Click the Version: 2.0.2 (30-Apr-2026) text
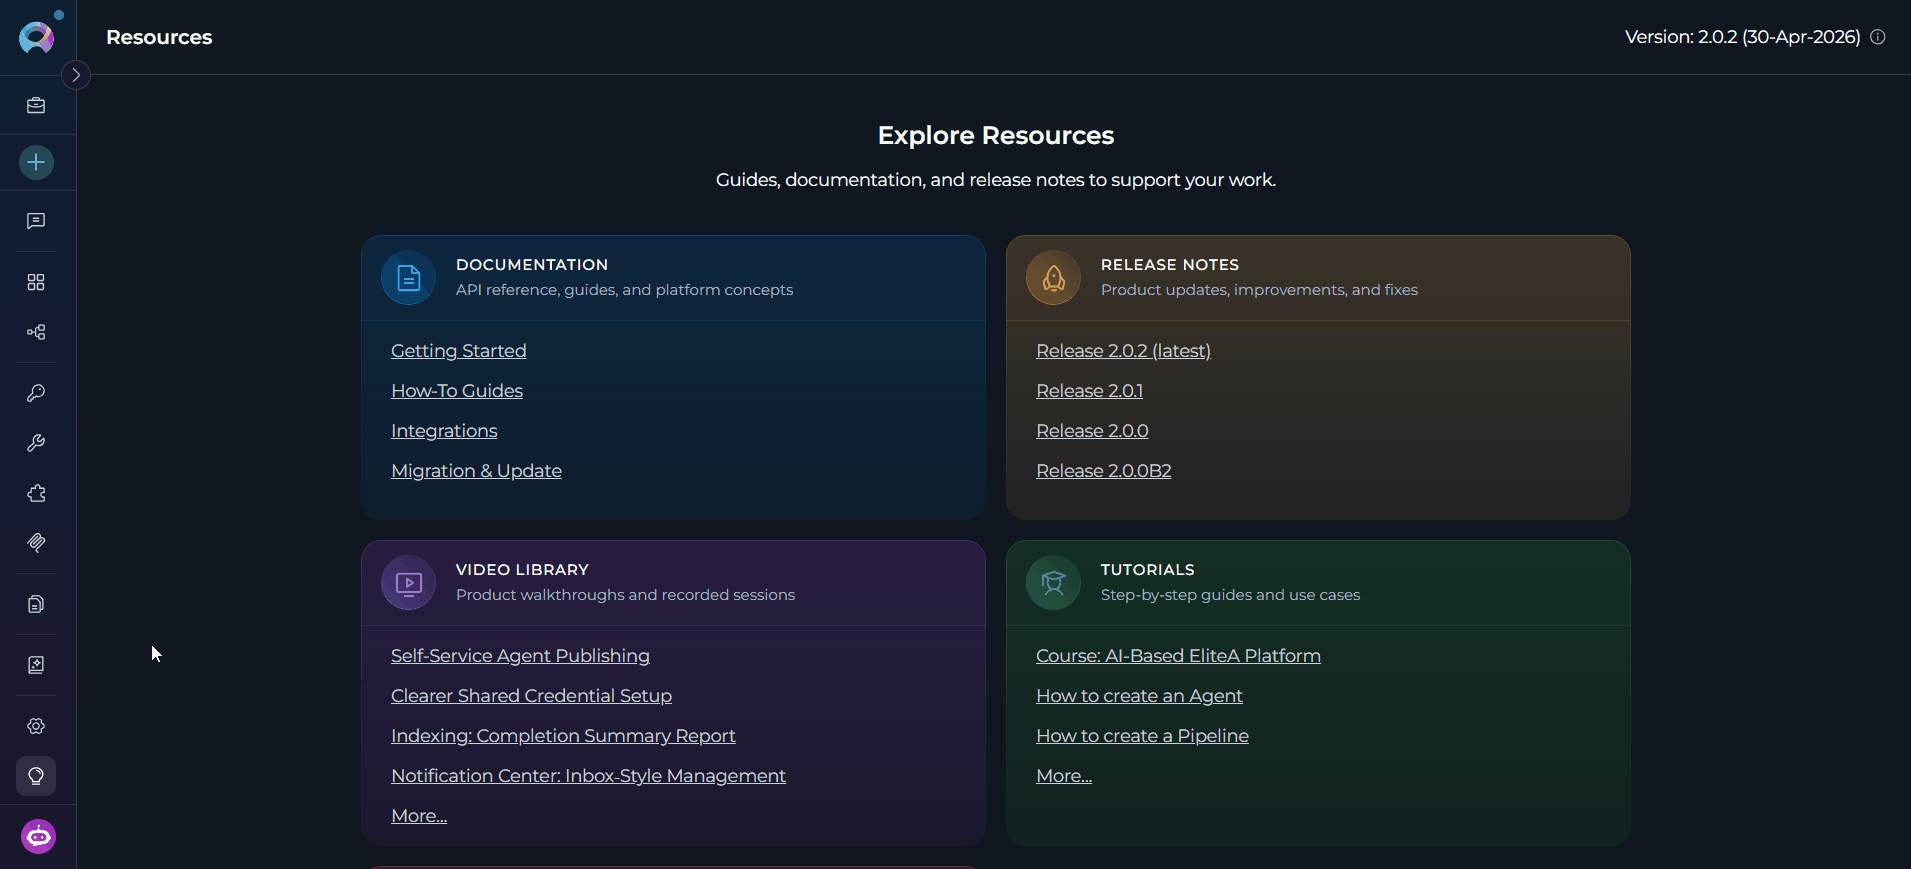 click(1742, 37)
